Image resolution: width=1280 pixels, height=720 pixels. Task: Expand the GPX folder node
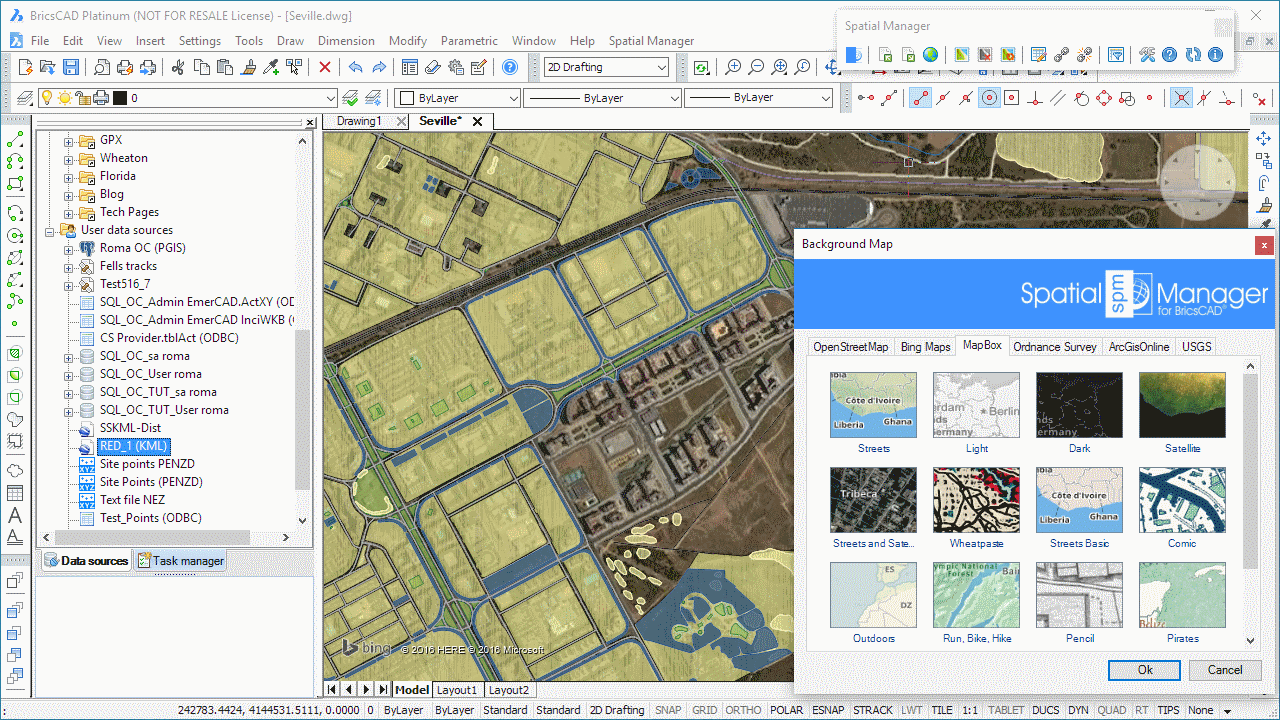point(69,140)
